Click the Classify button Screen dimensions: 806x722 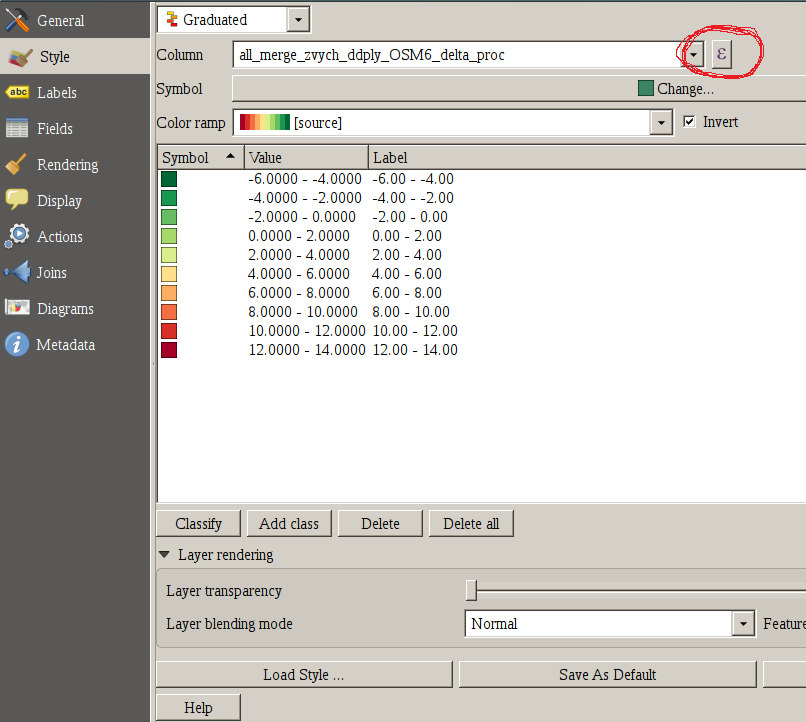coord(198,524)
